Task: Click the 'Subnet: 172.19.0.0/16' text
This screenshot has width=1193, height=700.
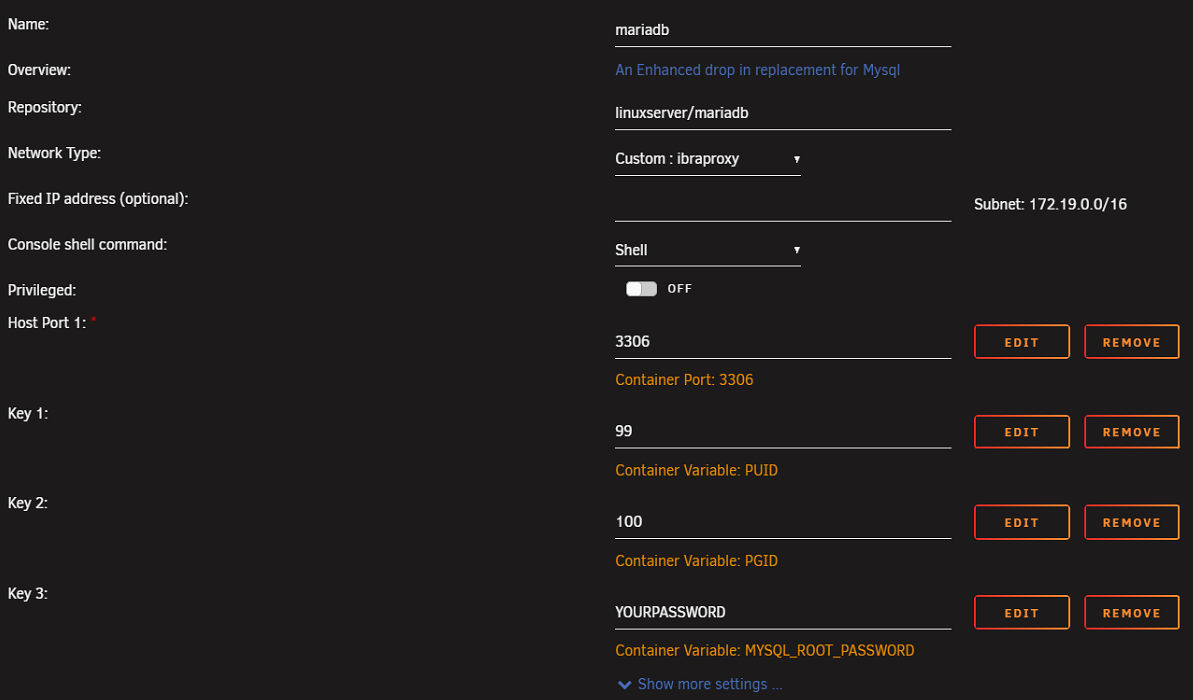Action: click(1050, 204)
